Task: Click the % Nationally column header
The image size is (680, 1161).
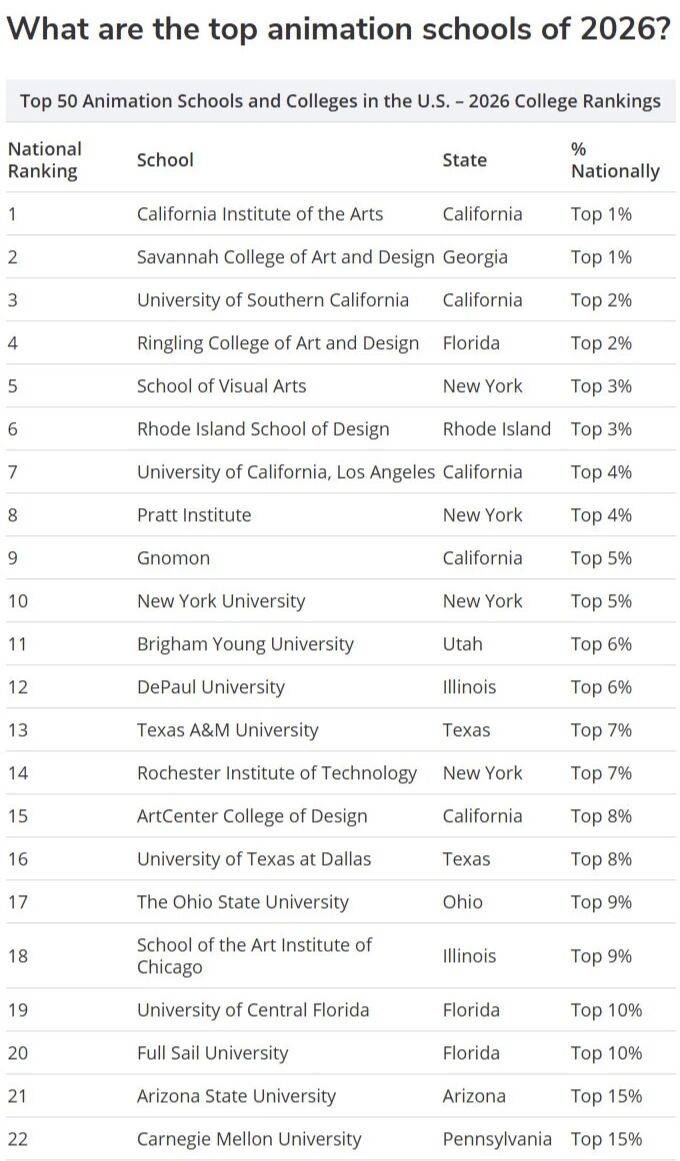Action: [614, 160]
